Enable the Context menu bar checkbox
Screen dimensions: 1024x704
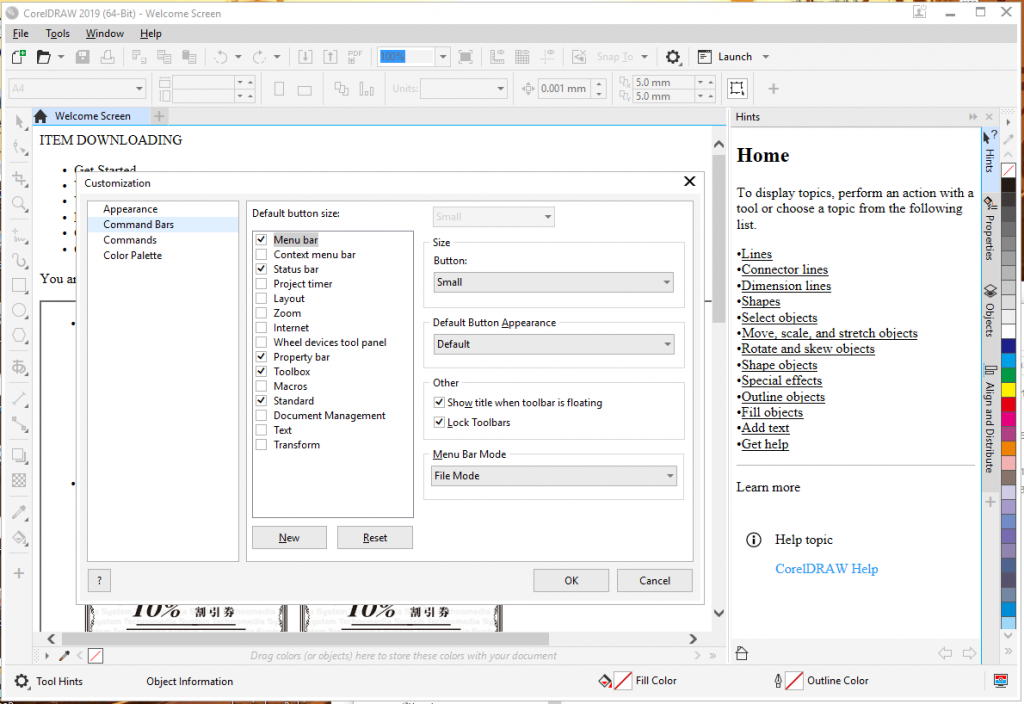[261, 254]
